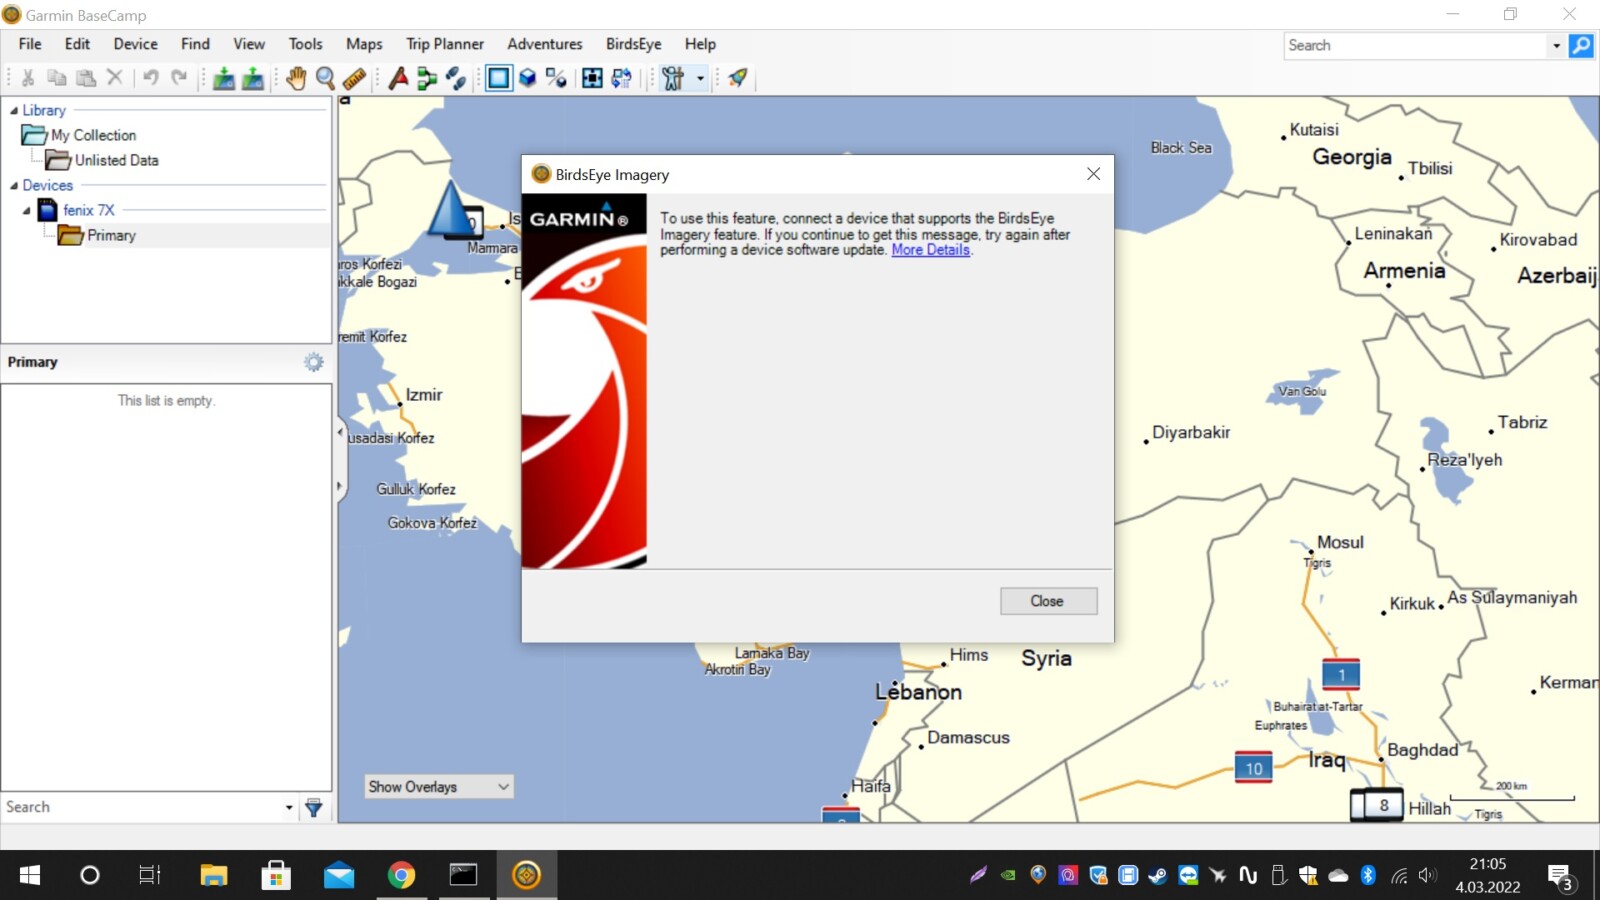The image size is (1600, 900).
Task: Select the New Waypoint flag tool
Action: [x=398, y=78]
